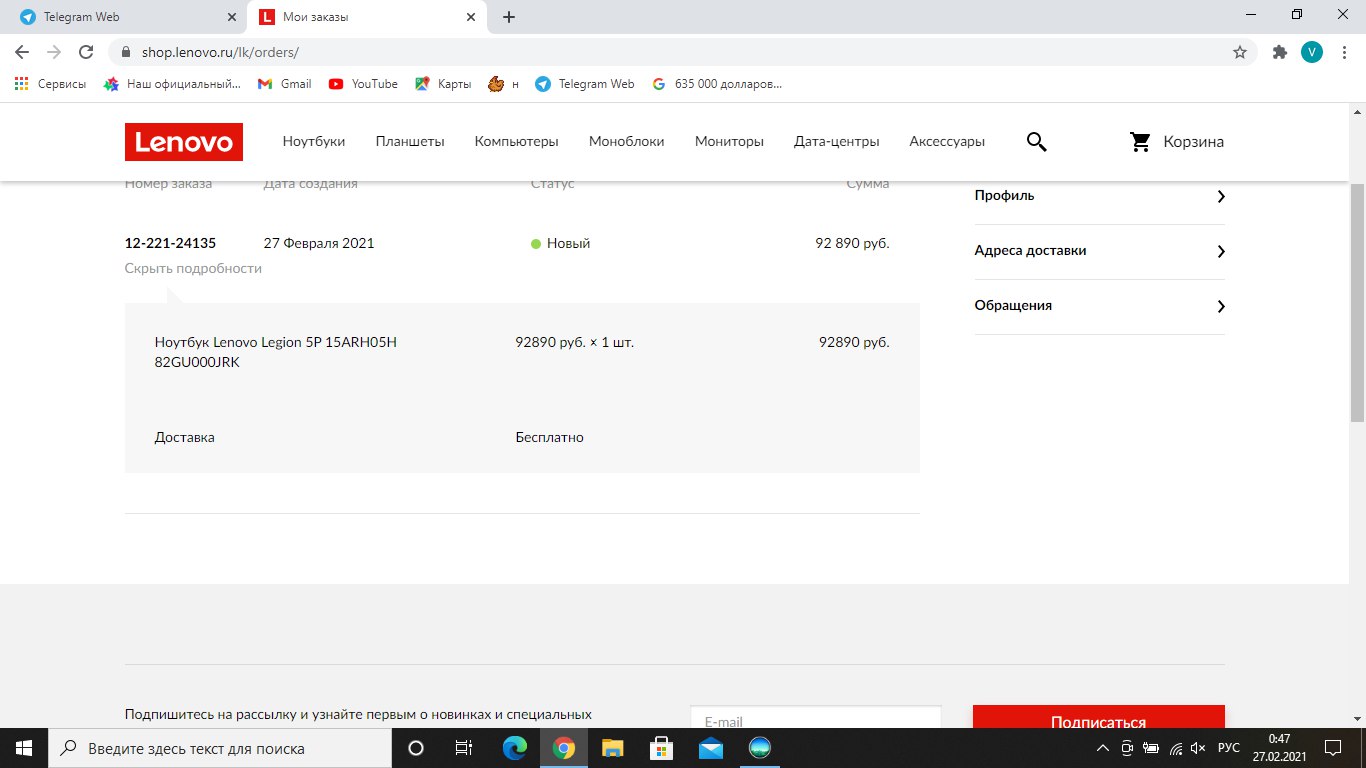Switch to the Telegram Web tab
1366x768 pixels.
(128, 17)
